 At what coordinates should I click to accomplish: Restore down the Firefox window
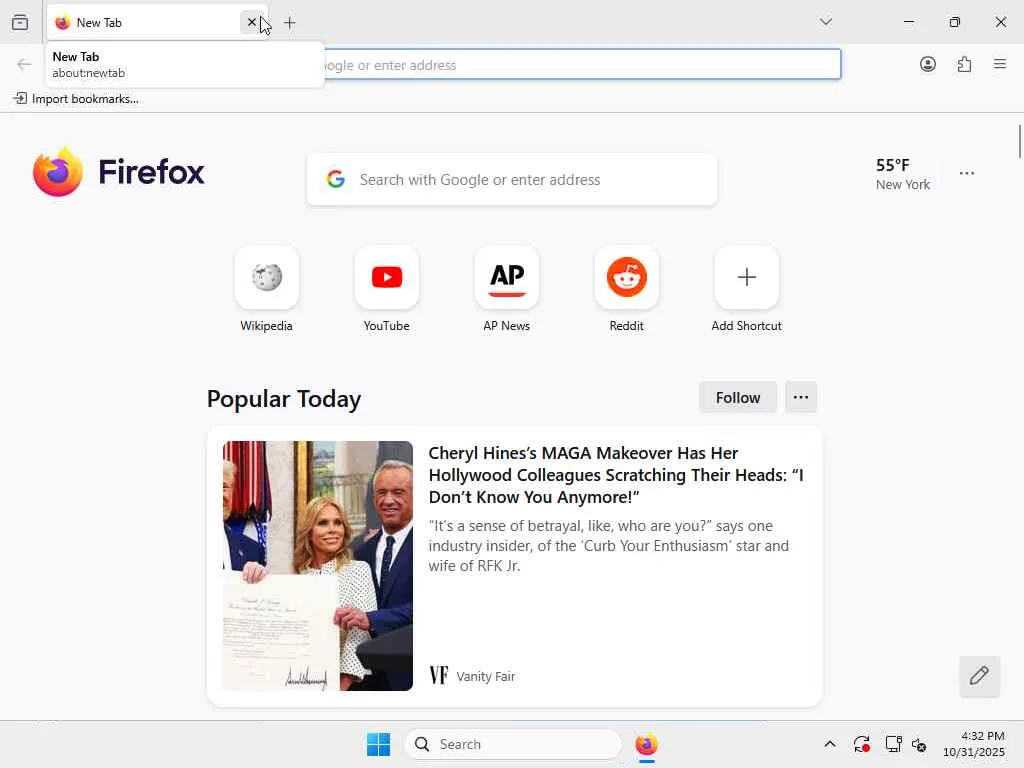coord(955,22)
